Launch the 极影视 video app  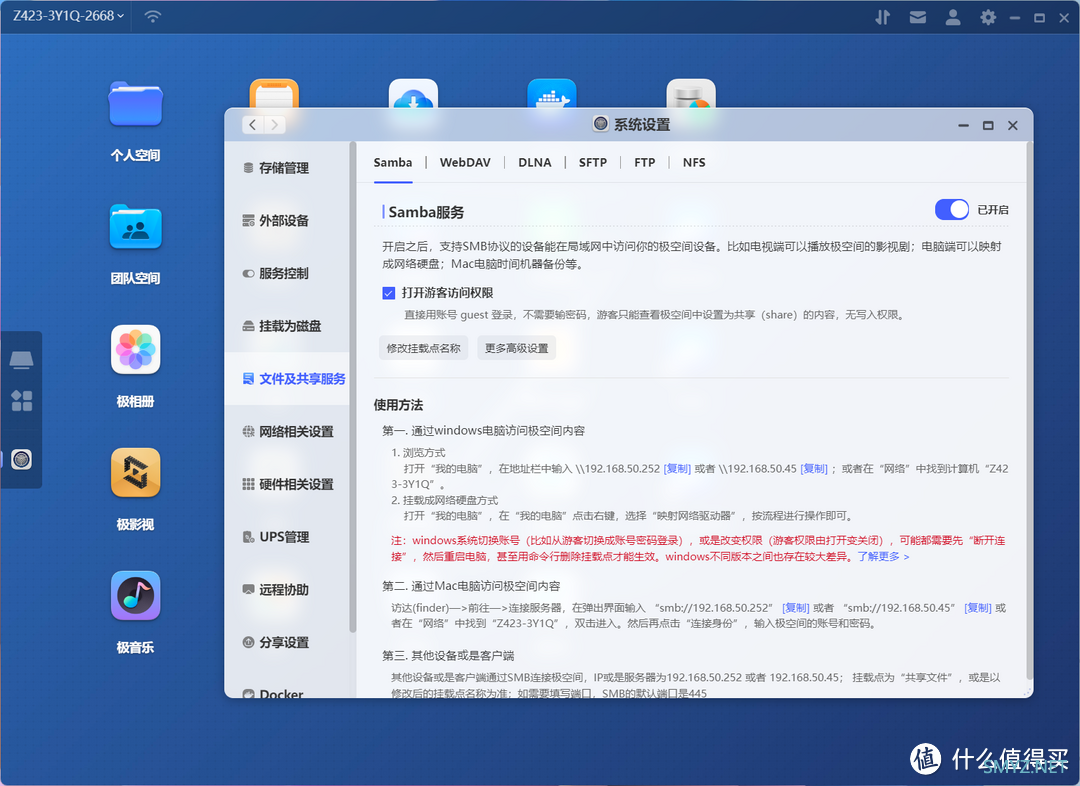point(136,473)
